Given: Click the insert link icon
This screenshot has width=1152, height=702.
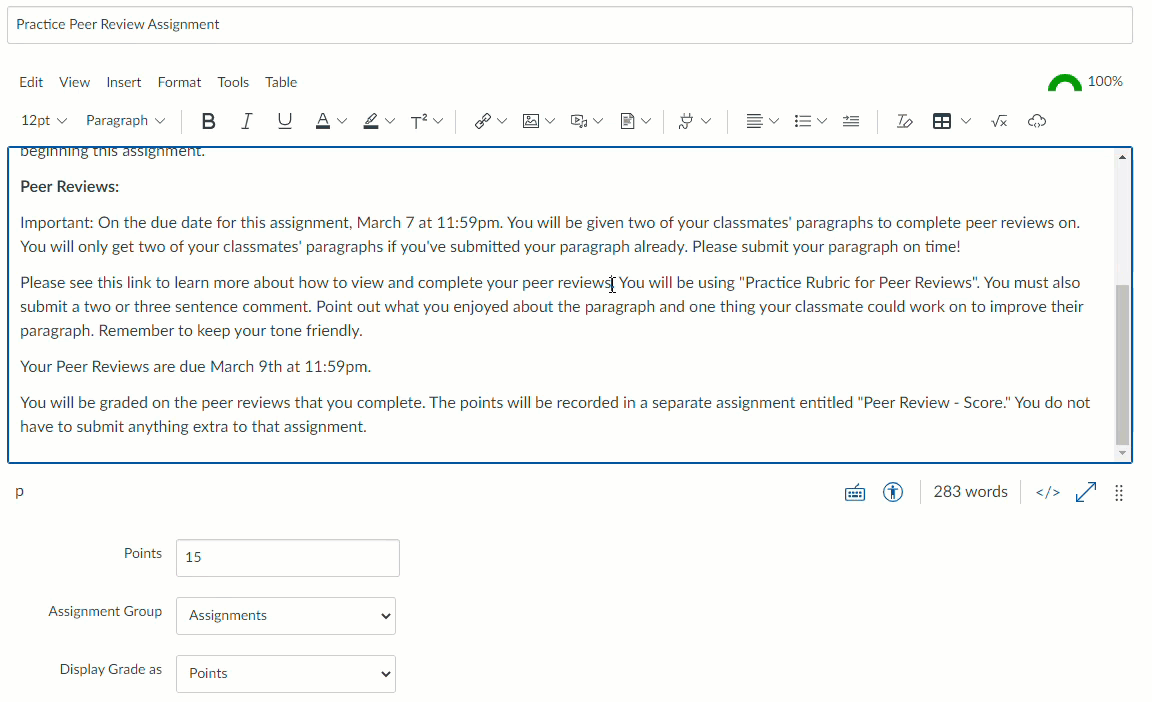Looking at the screenshot, I should [x=483, y=121].
